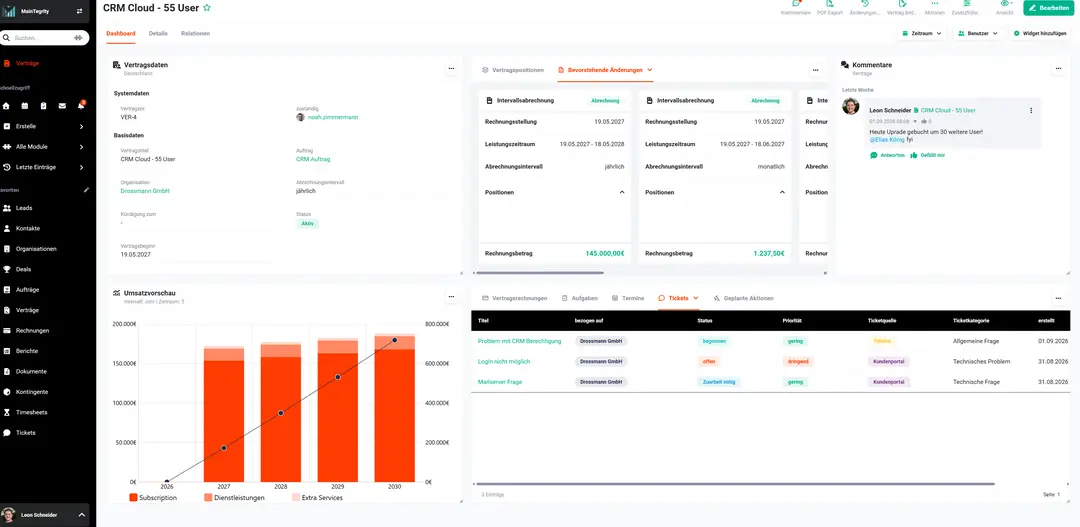Toggle Extra Services series in chart legend
This screenshot has width=1080, height=527.
(317, 497)
